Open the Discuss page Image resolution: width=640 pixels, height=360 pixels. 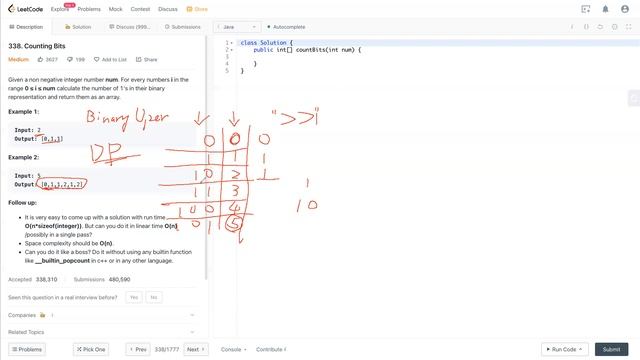[168, 9]
